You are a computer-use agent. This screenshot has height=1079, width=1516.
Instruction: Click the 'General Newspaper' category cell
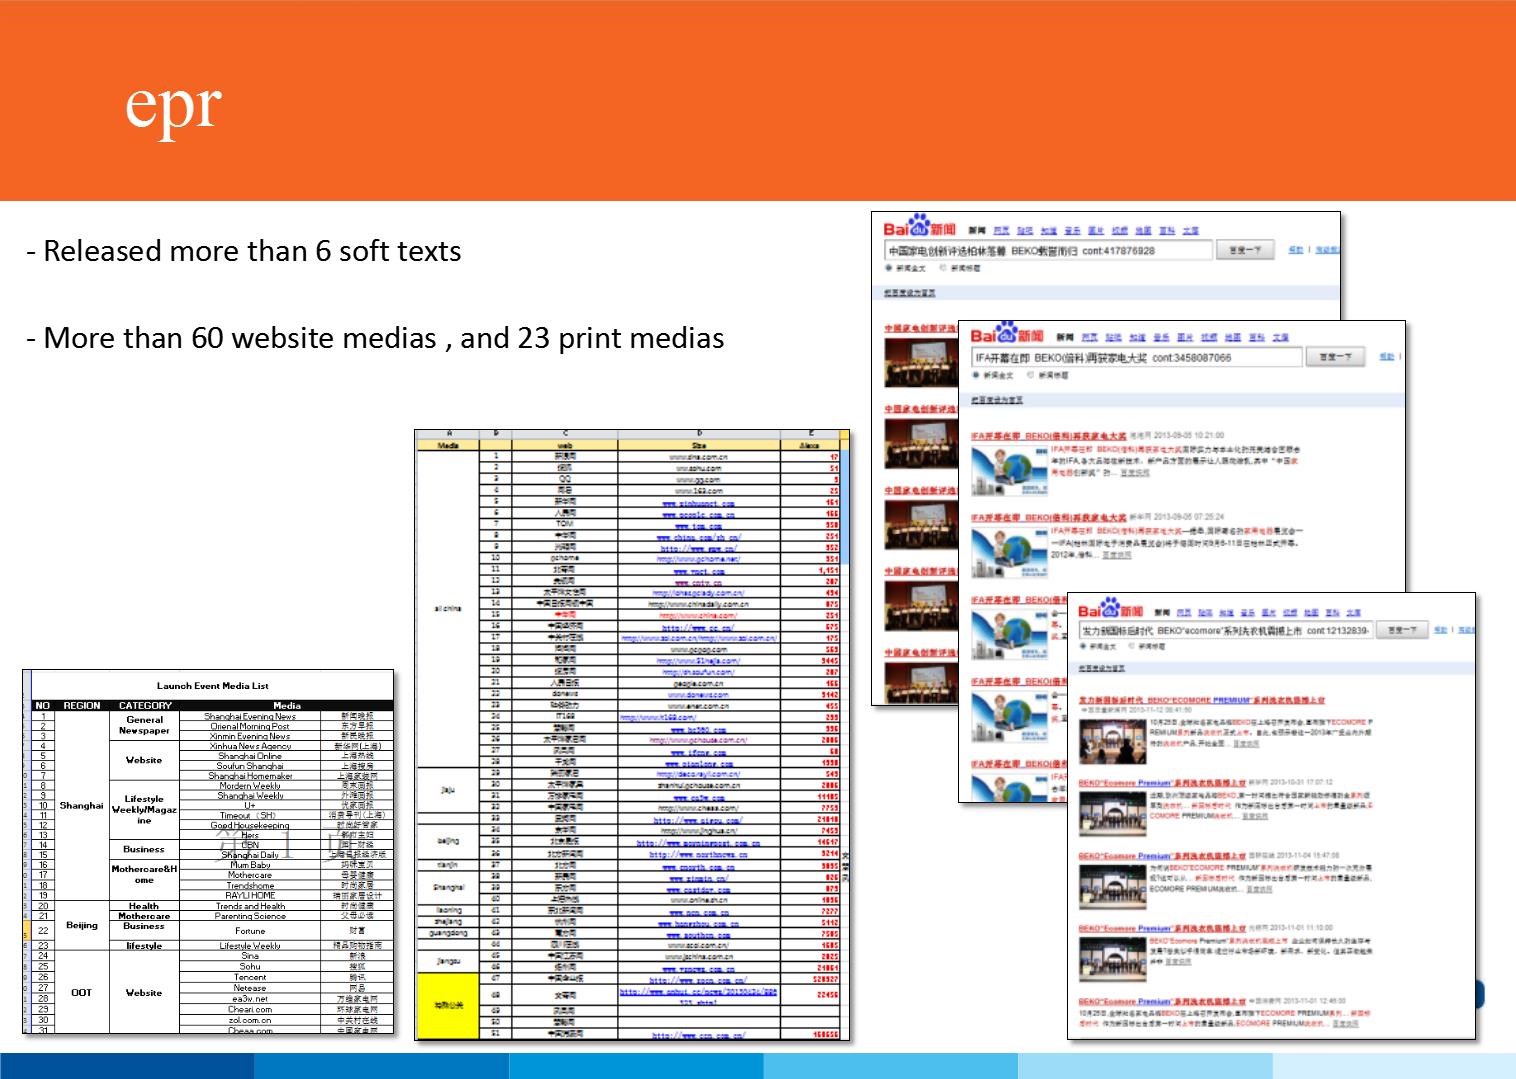click(144, 725)
